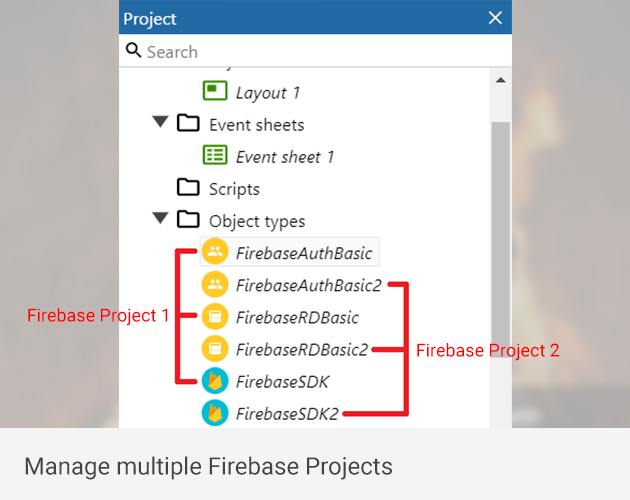630x500 pixels.
Task: Collapse the Object types folder
Action: pyautogui.click(x=160, y=219)
